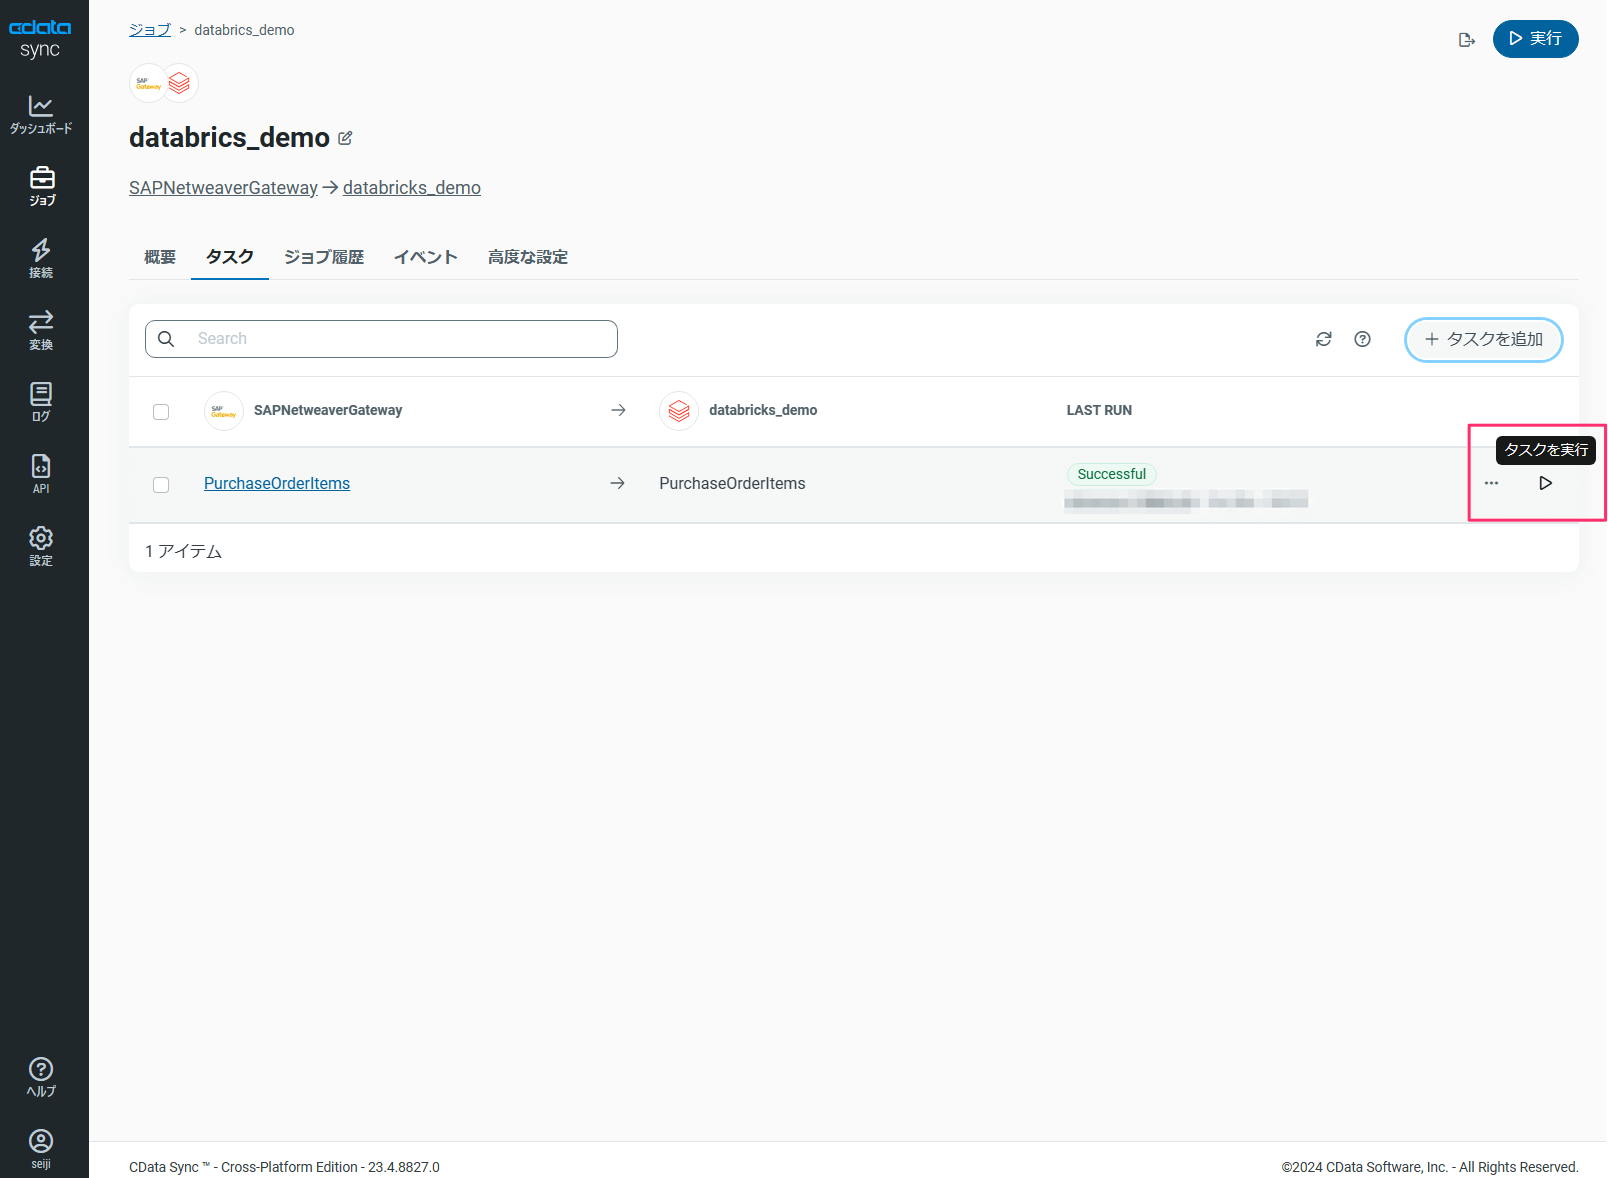Click the databricks_demo column header text
Viewport: 1608px width, 1178px height.
(763, 410)
